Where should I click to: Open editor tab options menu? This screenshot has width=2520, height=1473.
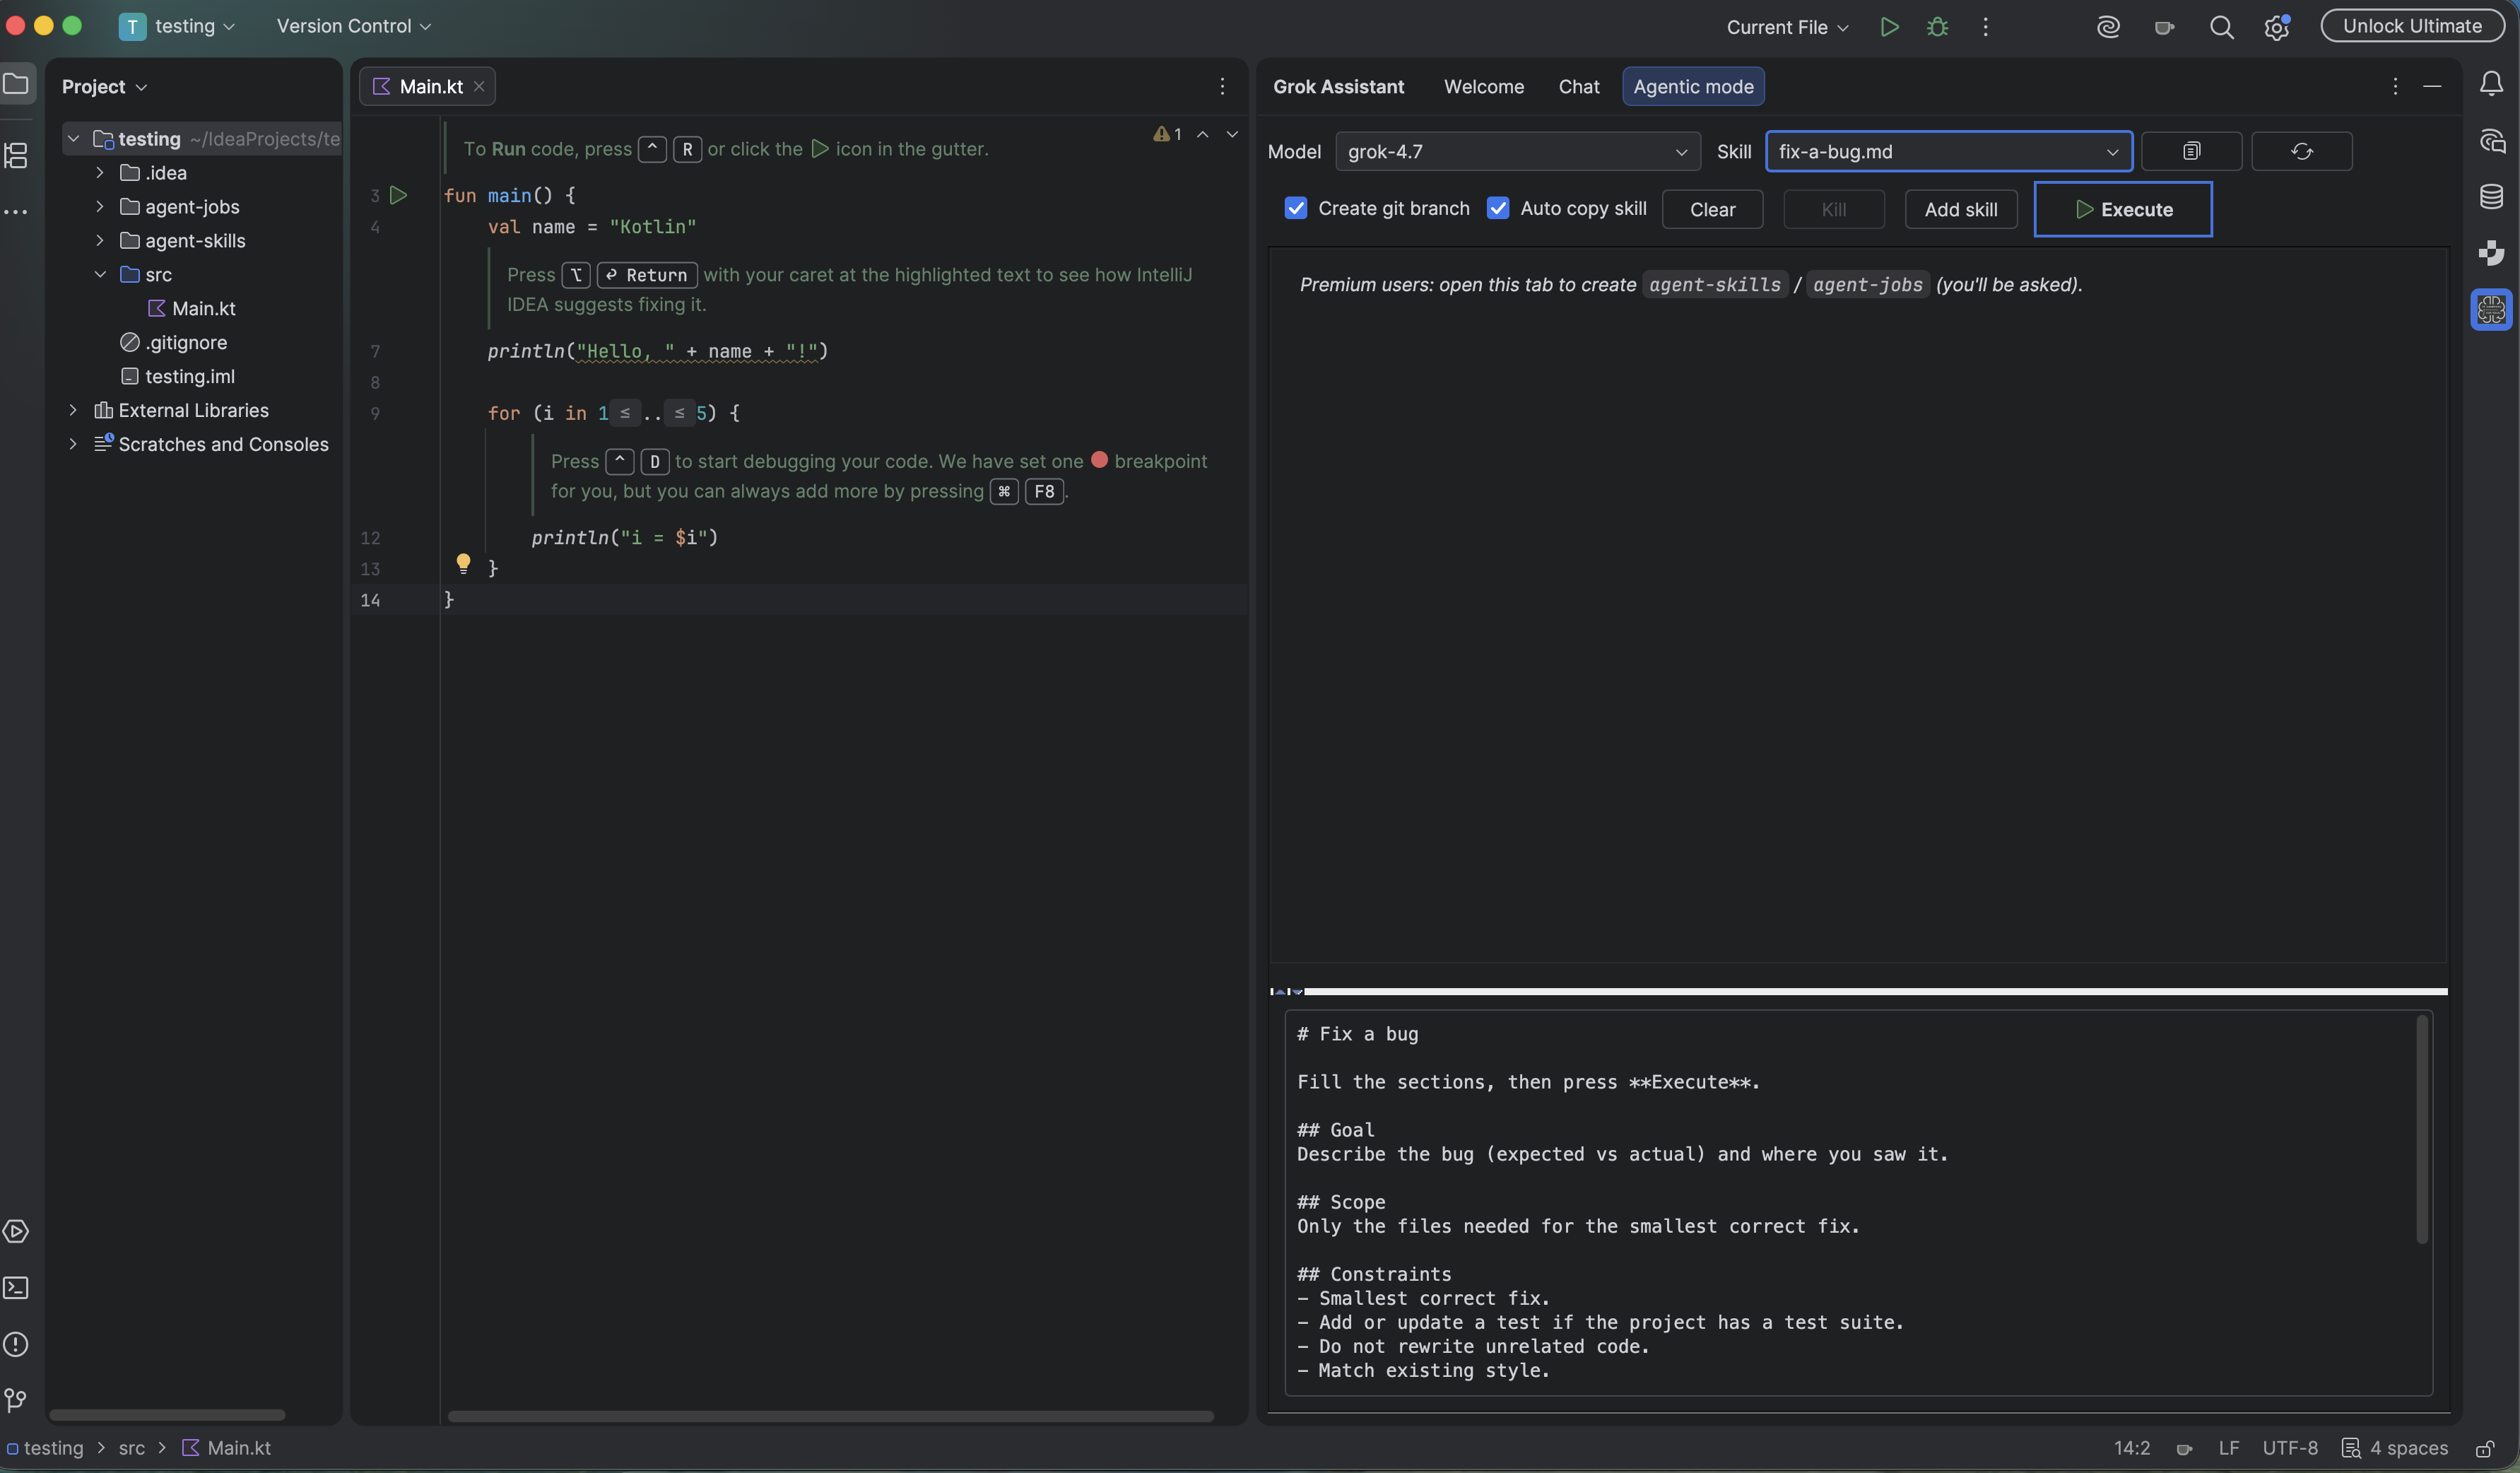click(x=1222, y=86)
